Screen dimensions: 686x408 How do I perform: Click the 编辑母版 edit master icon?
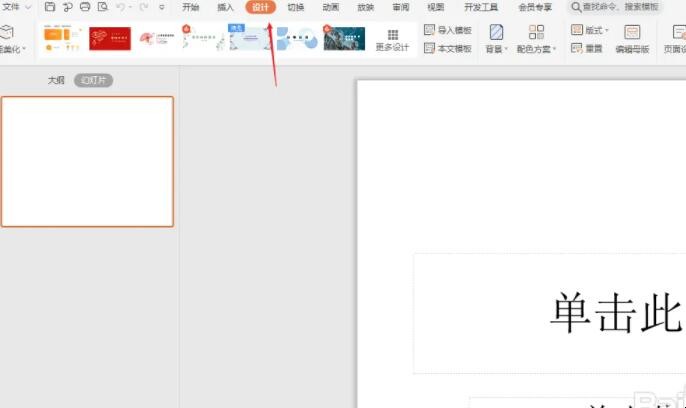click(631, 39)
